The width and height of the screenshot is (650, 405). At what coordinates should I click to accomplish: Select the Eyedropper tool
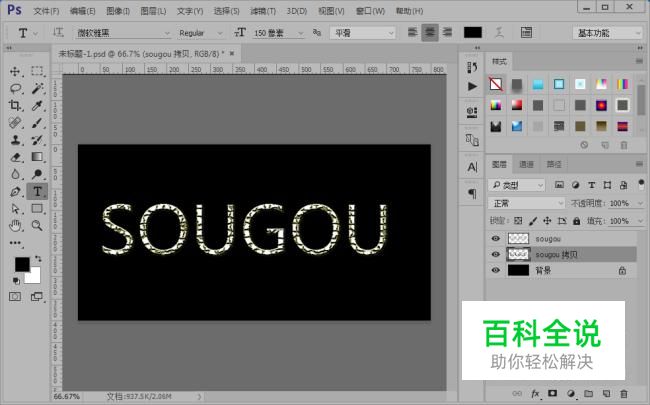[37, 105]
